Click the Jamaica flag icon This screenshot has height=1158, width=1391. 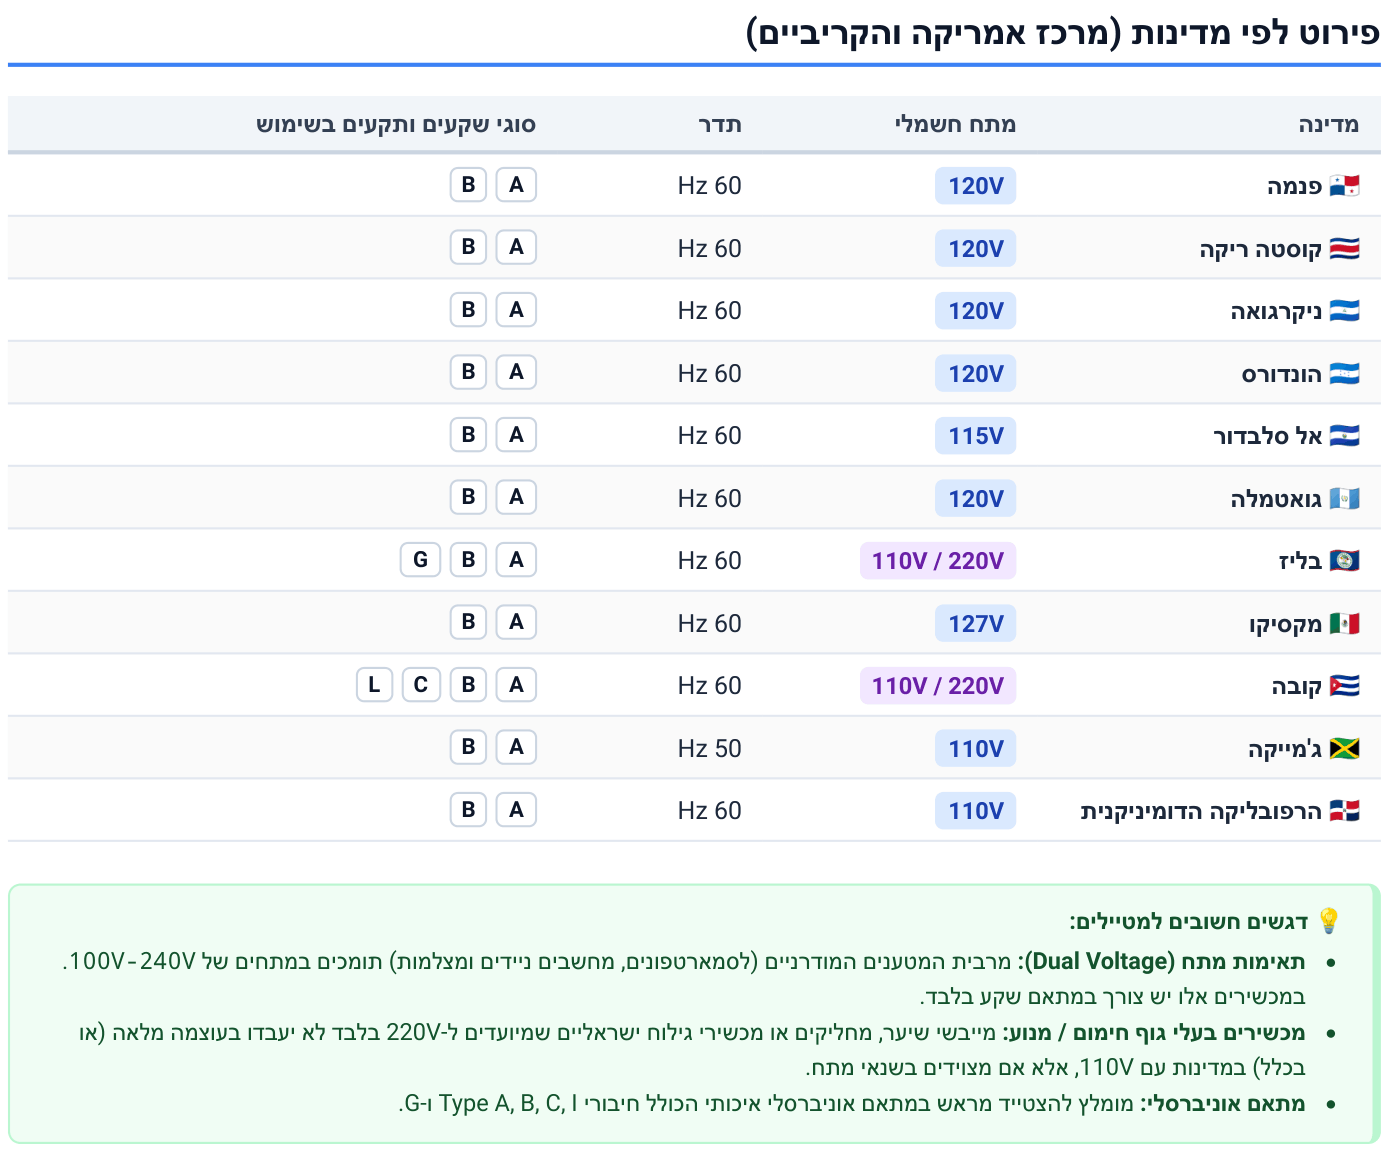click(1344, 749)
